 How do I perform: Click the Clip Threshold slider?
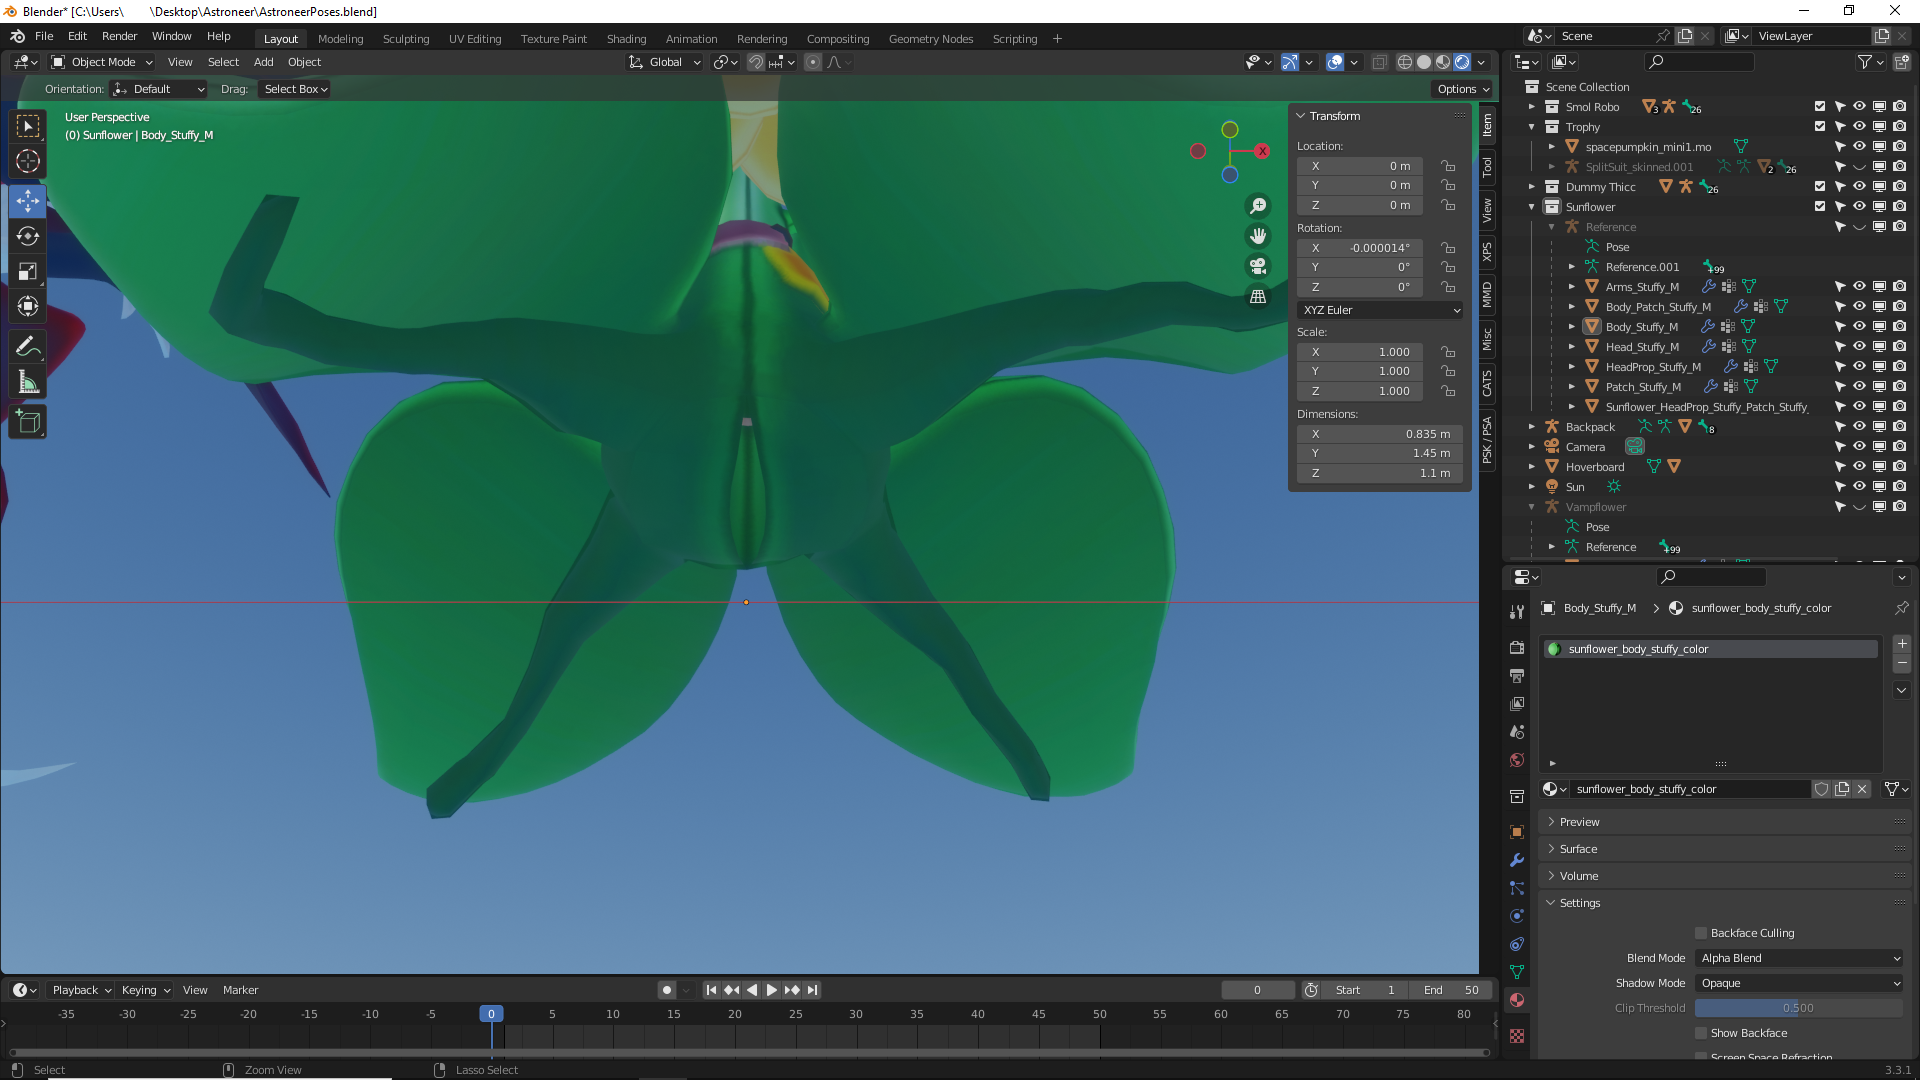pos(1797,1008)
